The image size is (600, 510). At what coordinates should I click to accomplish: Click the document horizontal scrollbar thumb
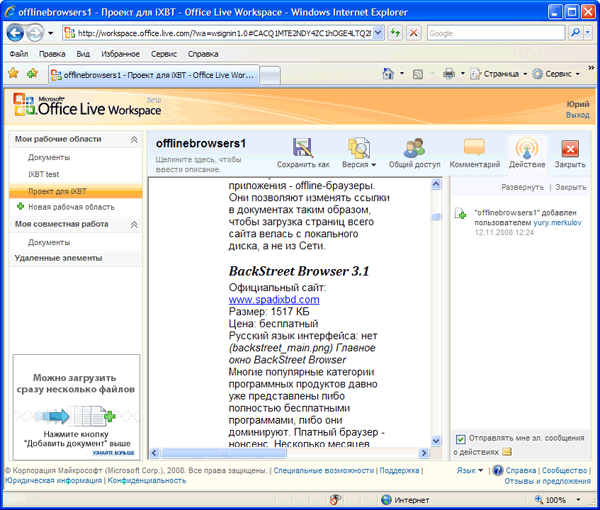223,453
